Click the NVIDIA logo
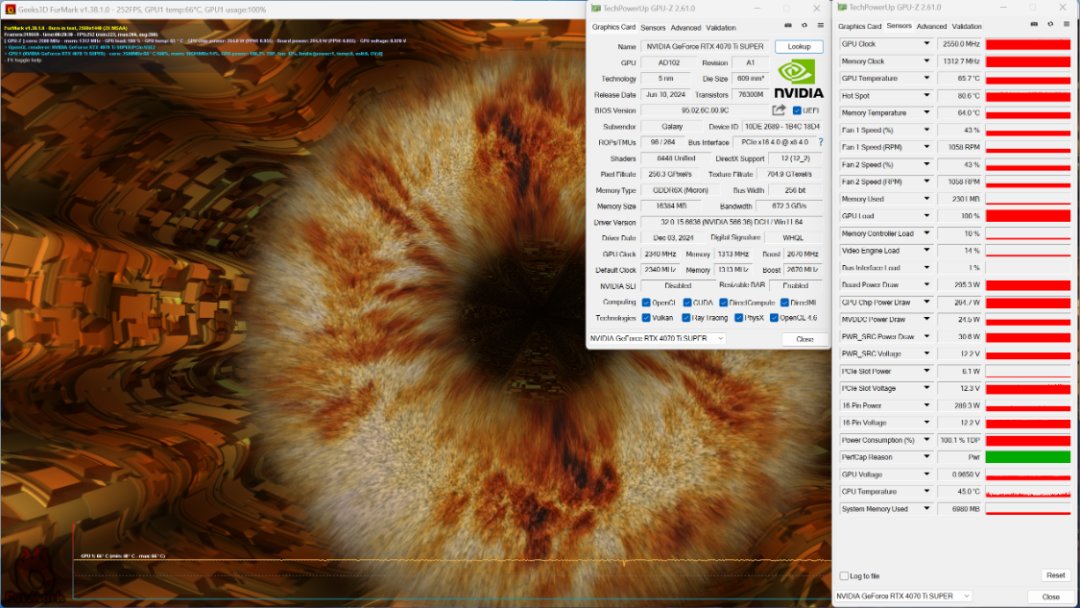This screenshot has height=608, width=1080. click(x=798, y=79)
